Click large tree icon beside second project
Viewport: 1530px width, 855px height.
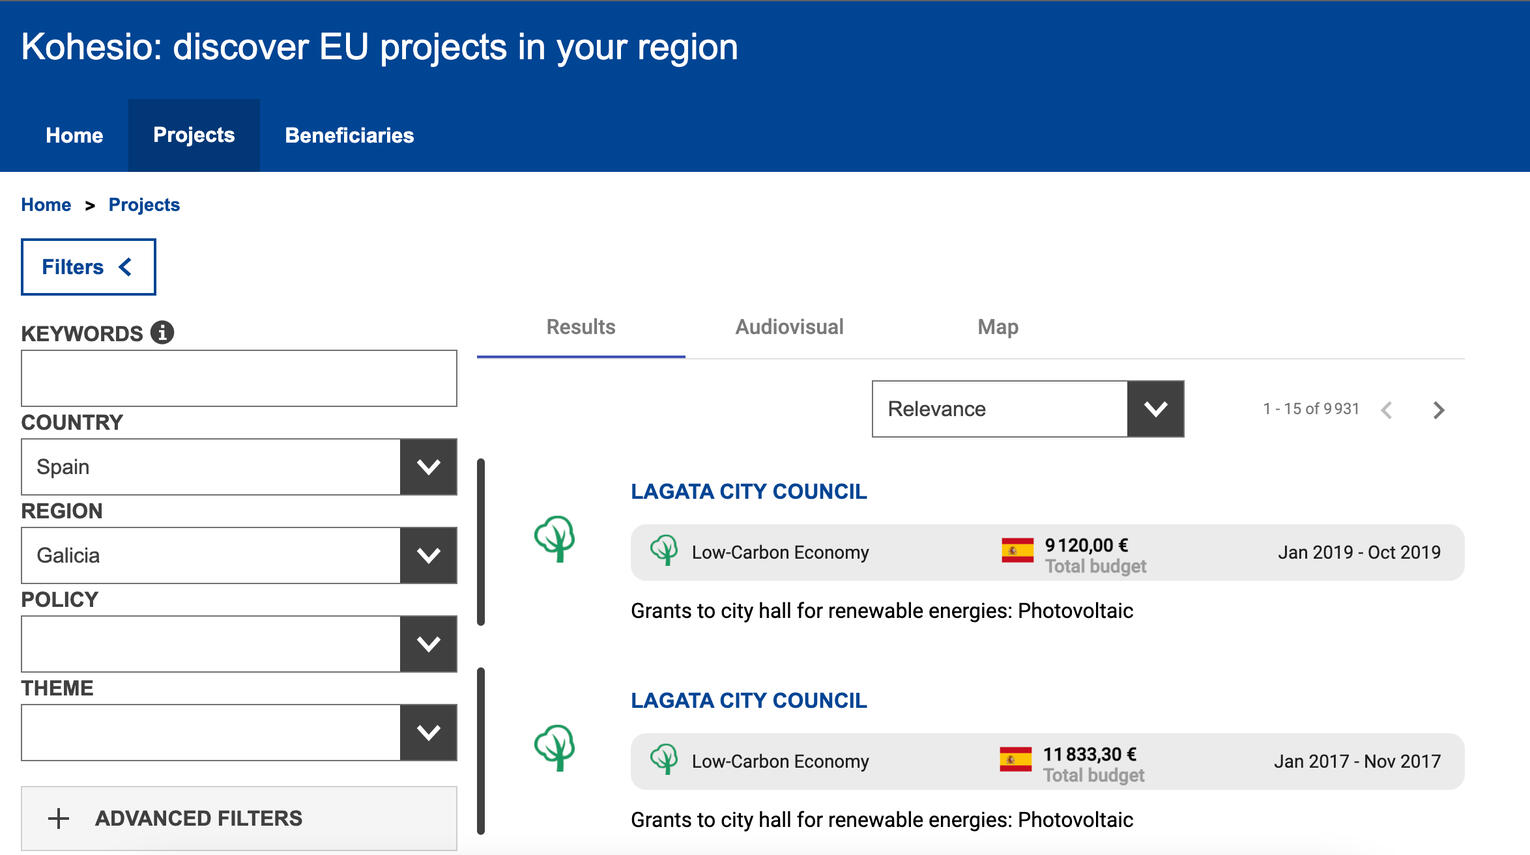pyautogui.click(x=555, y=748)
